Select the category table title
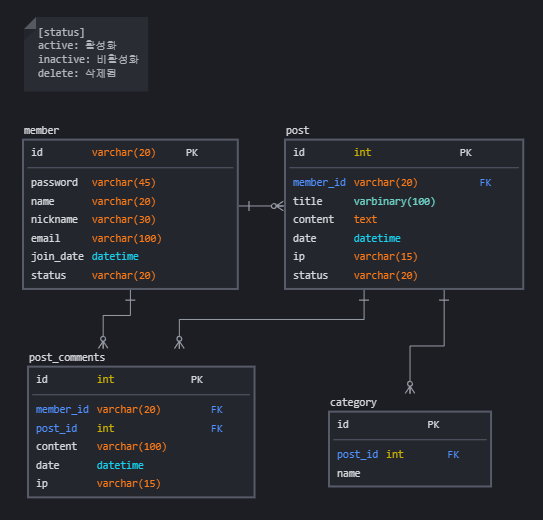 (353, 402)
